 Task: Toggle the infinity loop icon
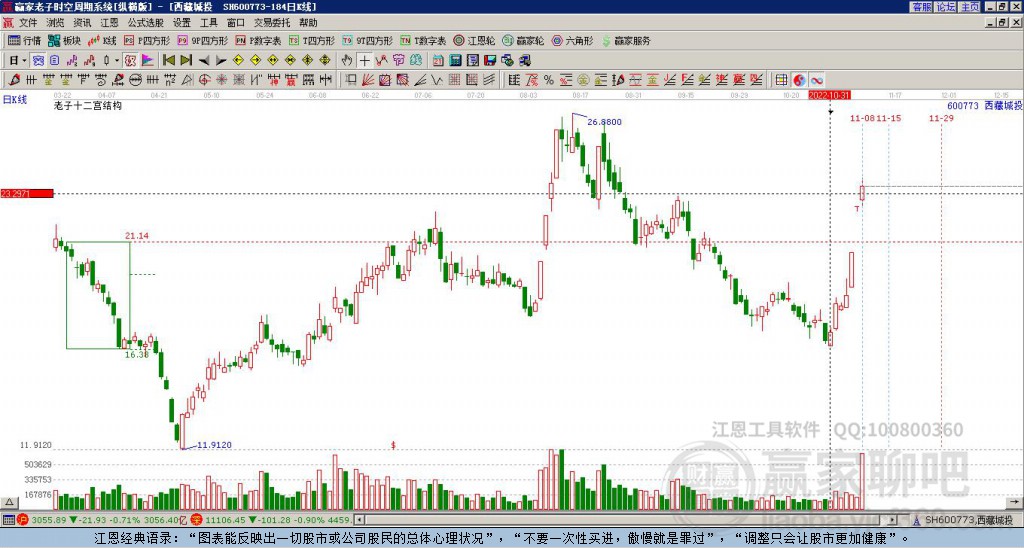pos(816,80)
